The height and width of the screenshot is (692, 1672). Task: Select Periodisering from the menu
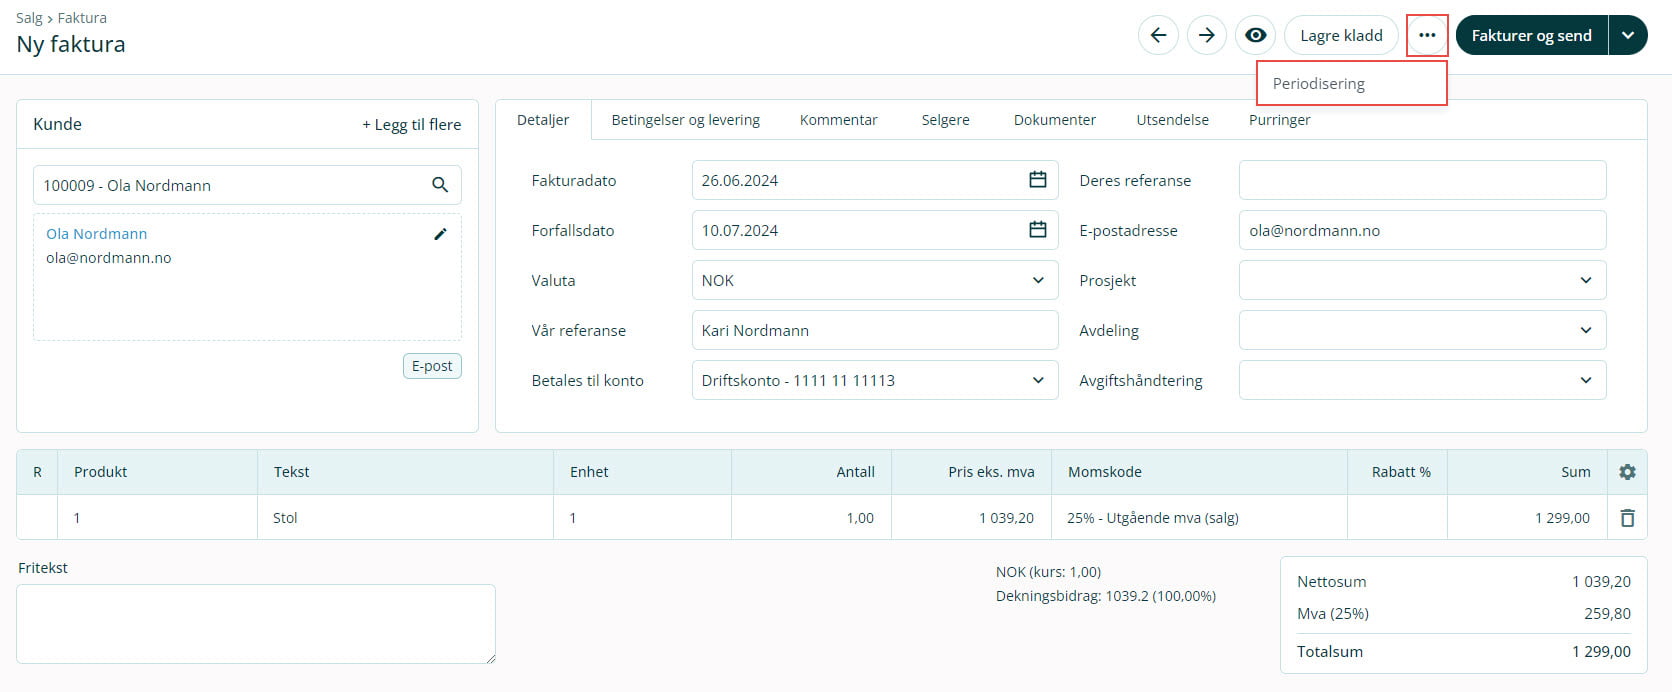point(1319,84)
